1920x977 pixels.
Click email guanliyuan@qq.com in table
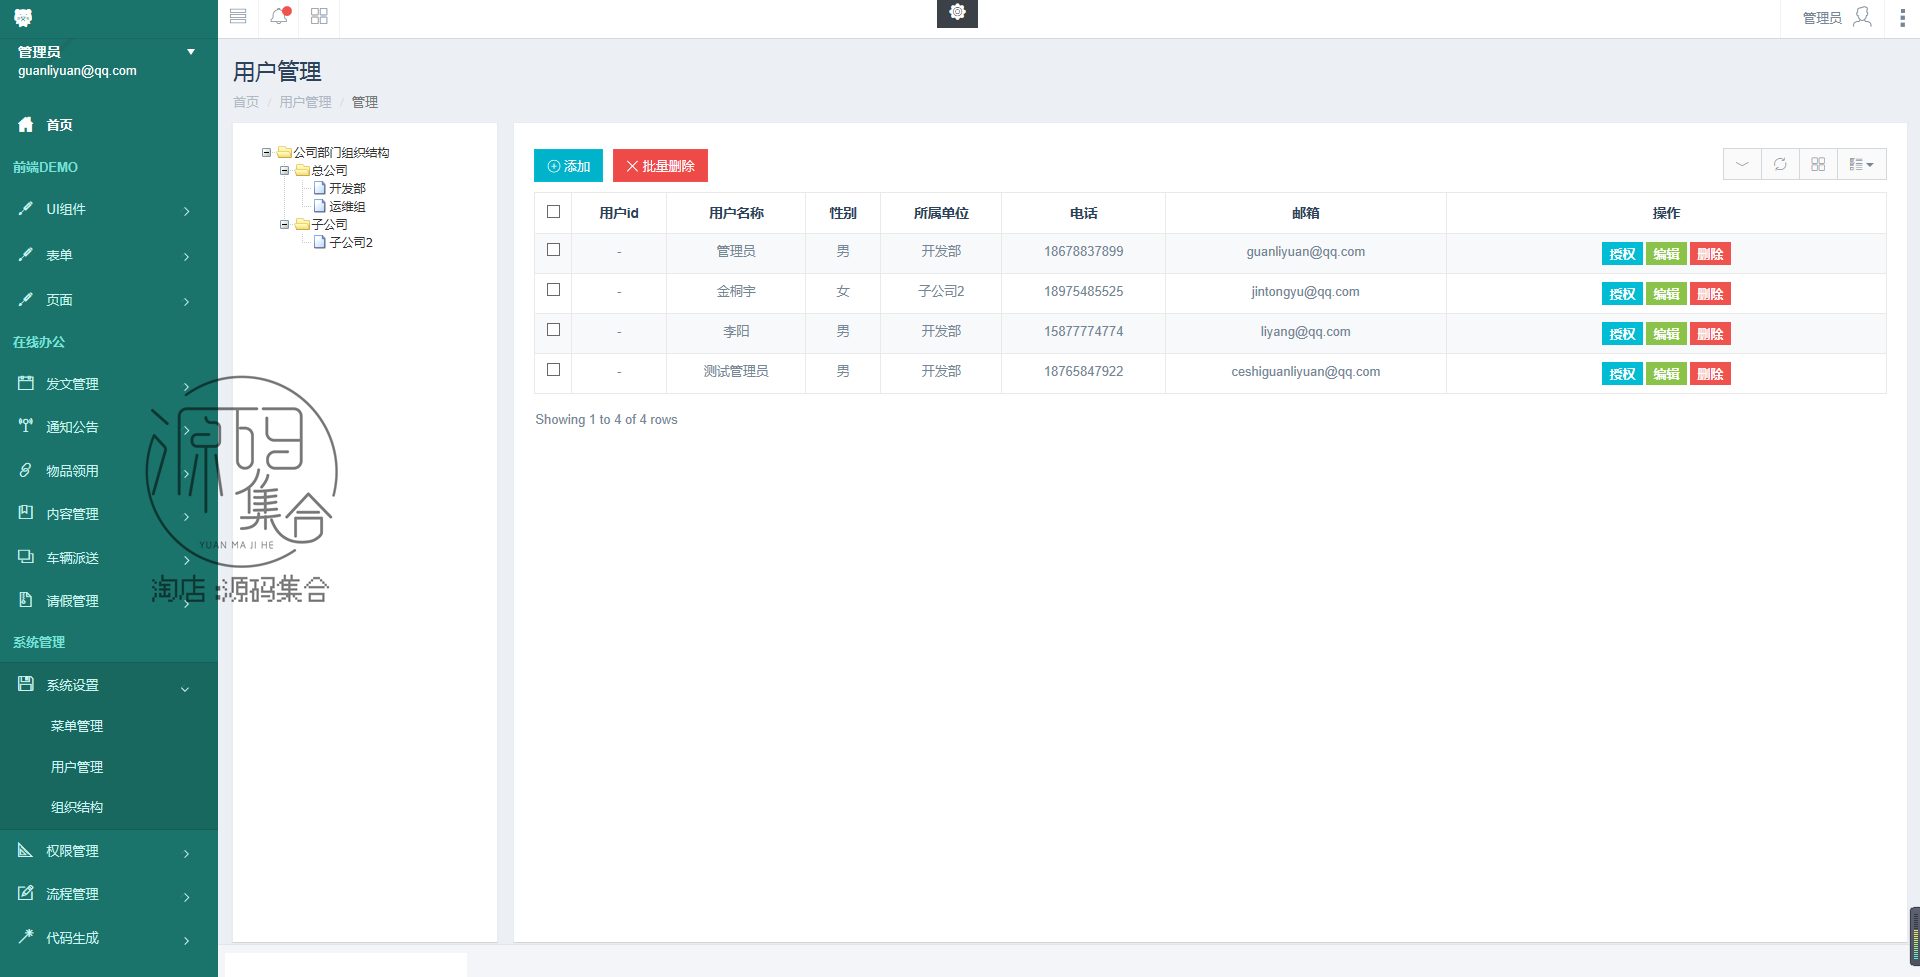[x=1305, y=252]
